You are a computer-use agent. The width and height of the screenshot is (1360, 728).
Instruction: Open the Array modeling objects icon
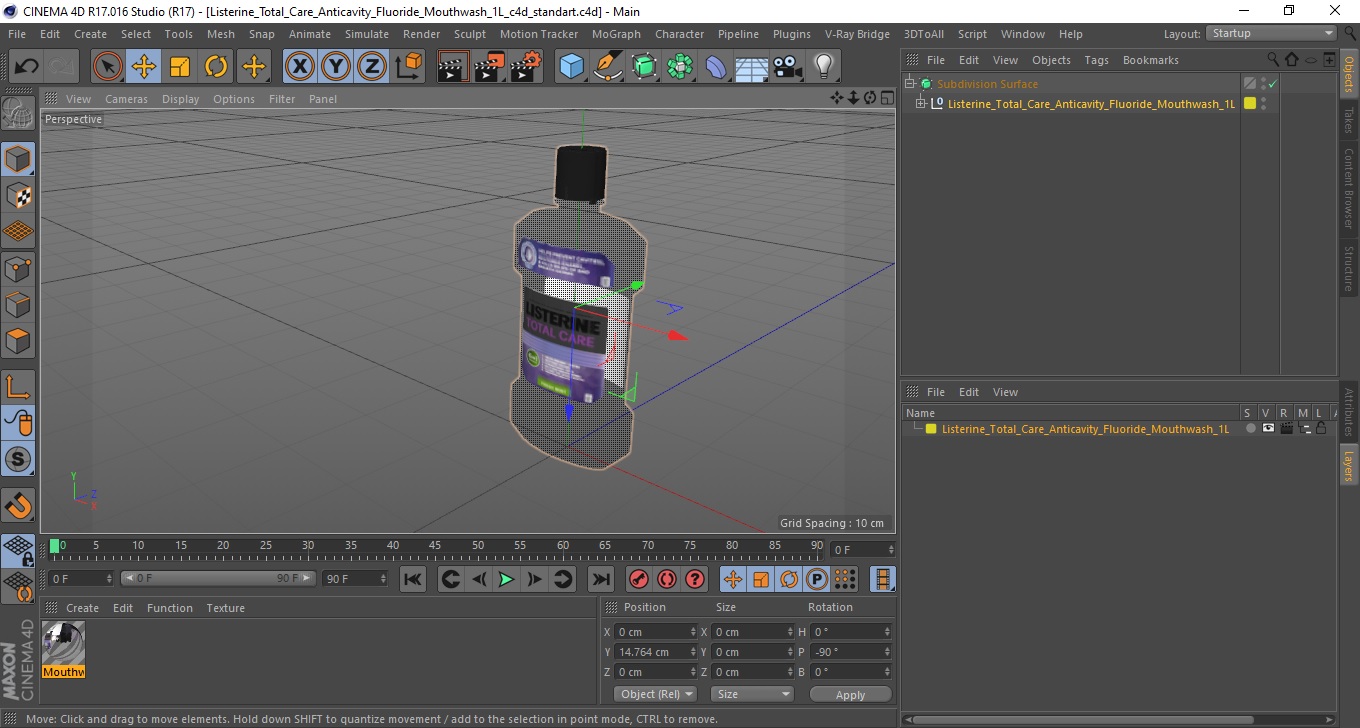click(x=680, y=67)
